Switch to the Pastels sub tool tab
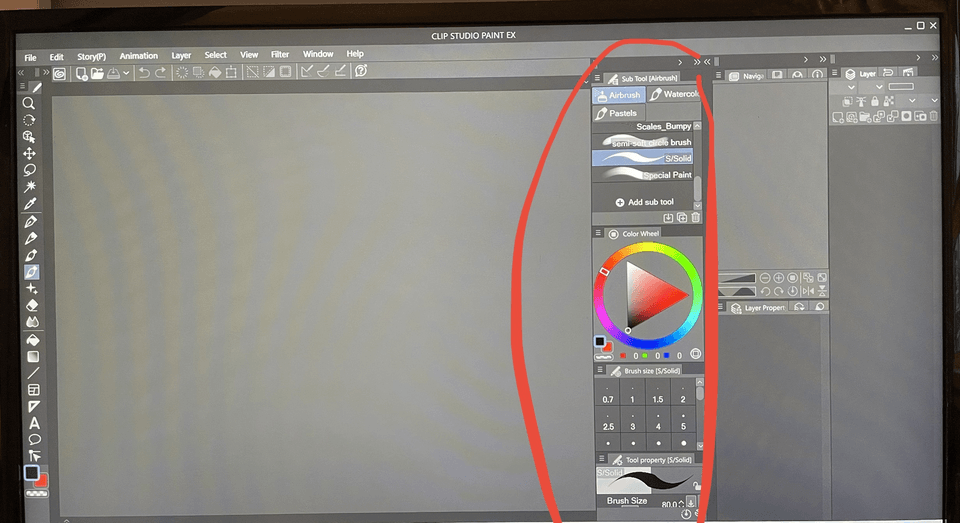960x523 pixels. click(x=617, y=113)
